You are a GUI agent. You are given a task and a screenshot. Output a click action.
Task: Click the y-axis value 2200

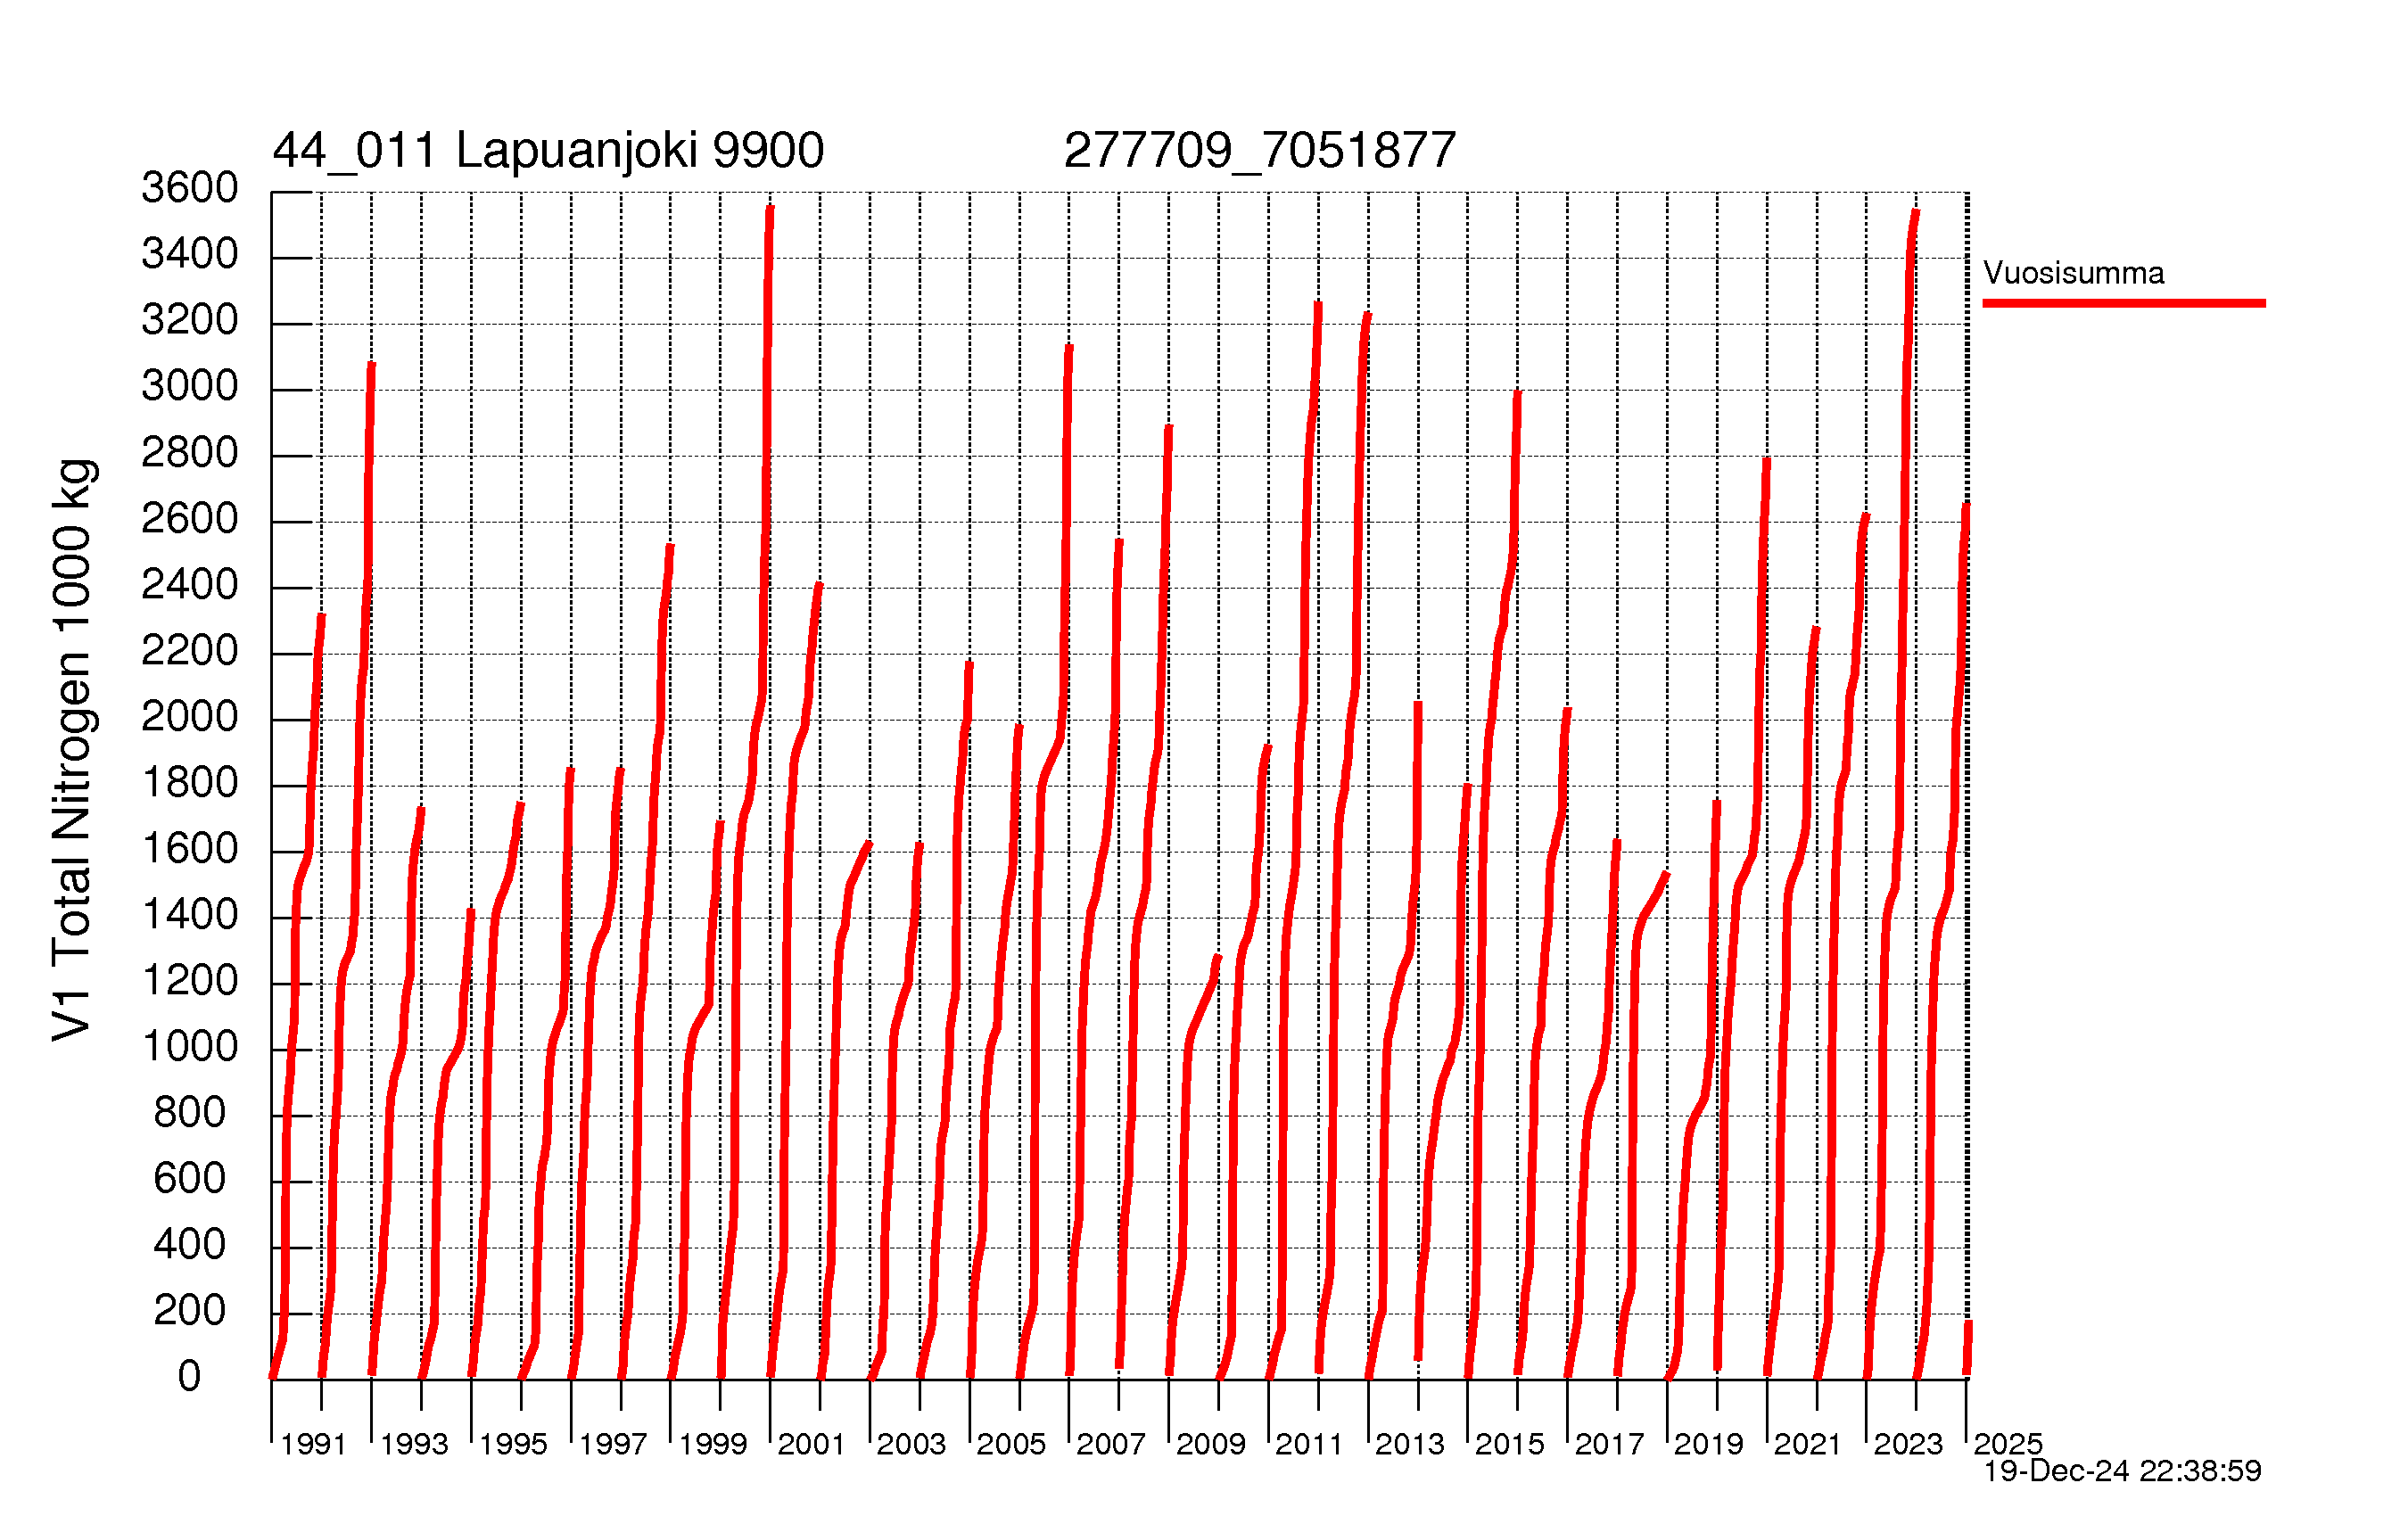point(190,651)
